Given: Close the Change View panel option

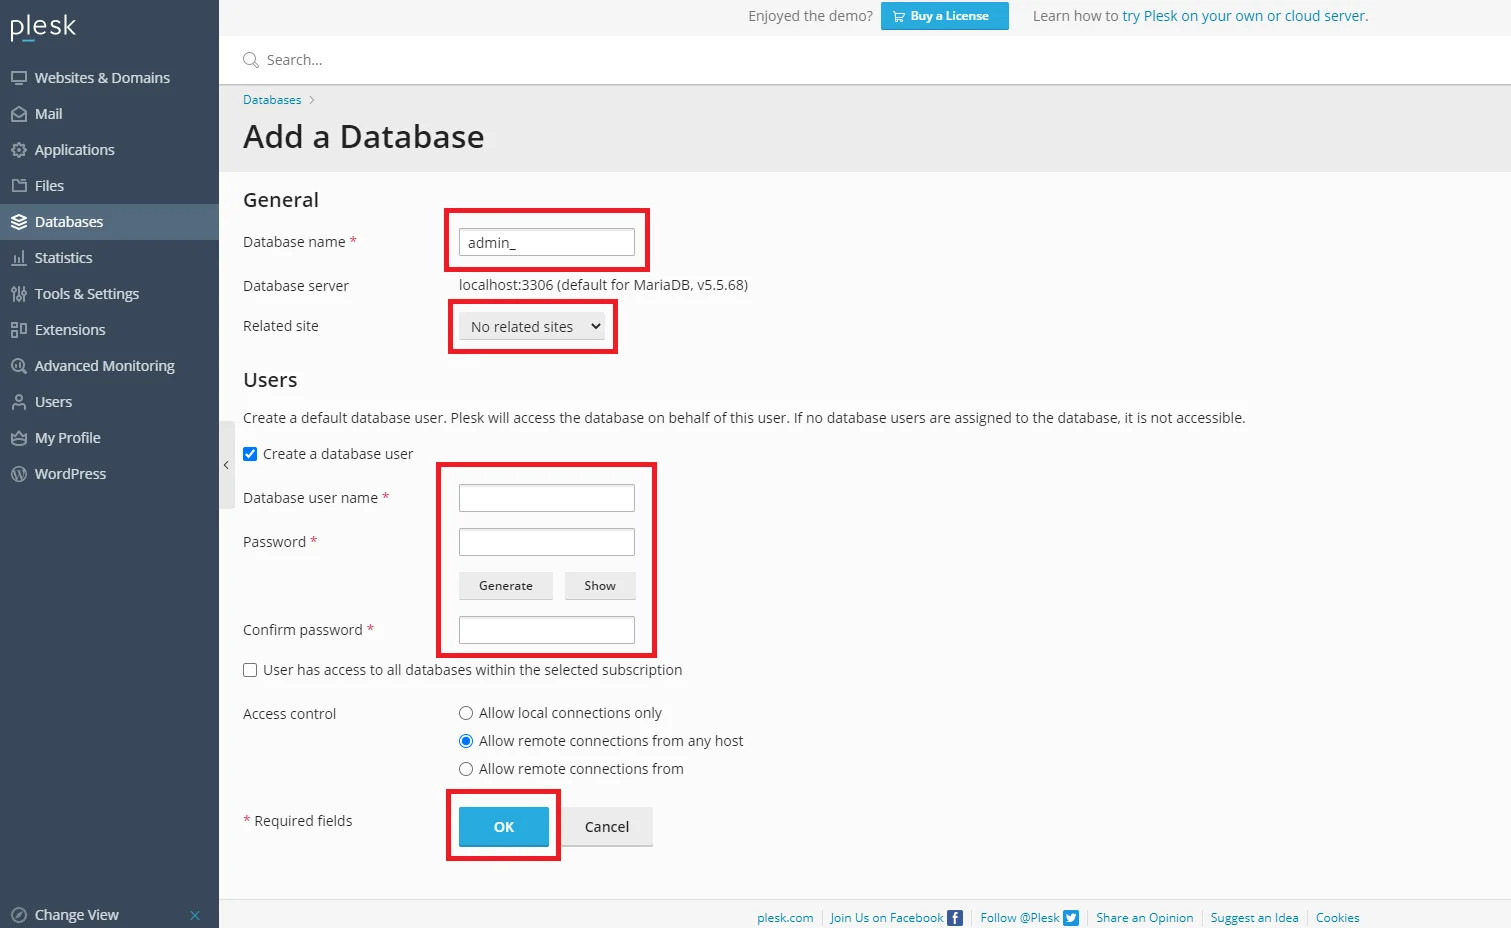Looking at the screenshot, I should [x=195, y=915].
